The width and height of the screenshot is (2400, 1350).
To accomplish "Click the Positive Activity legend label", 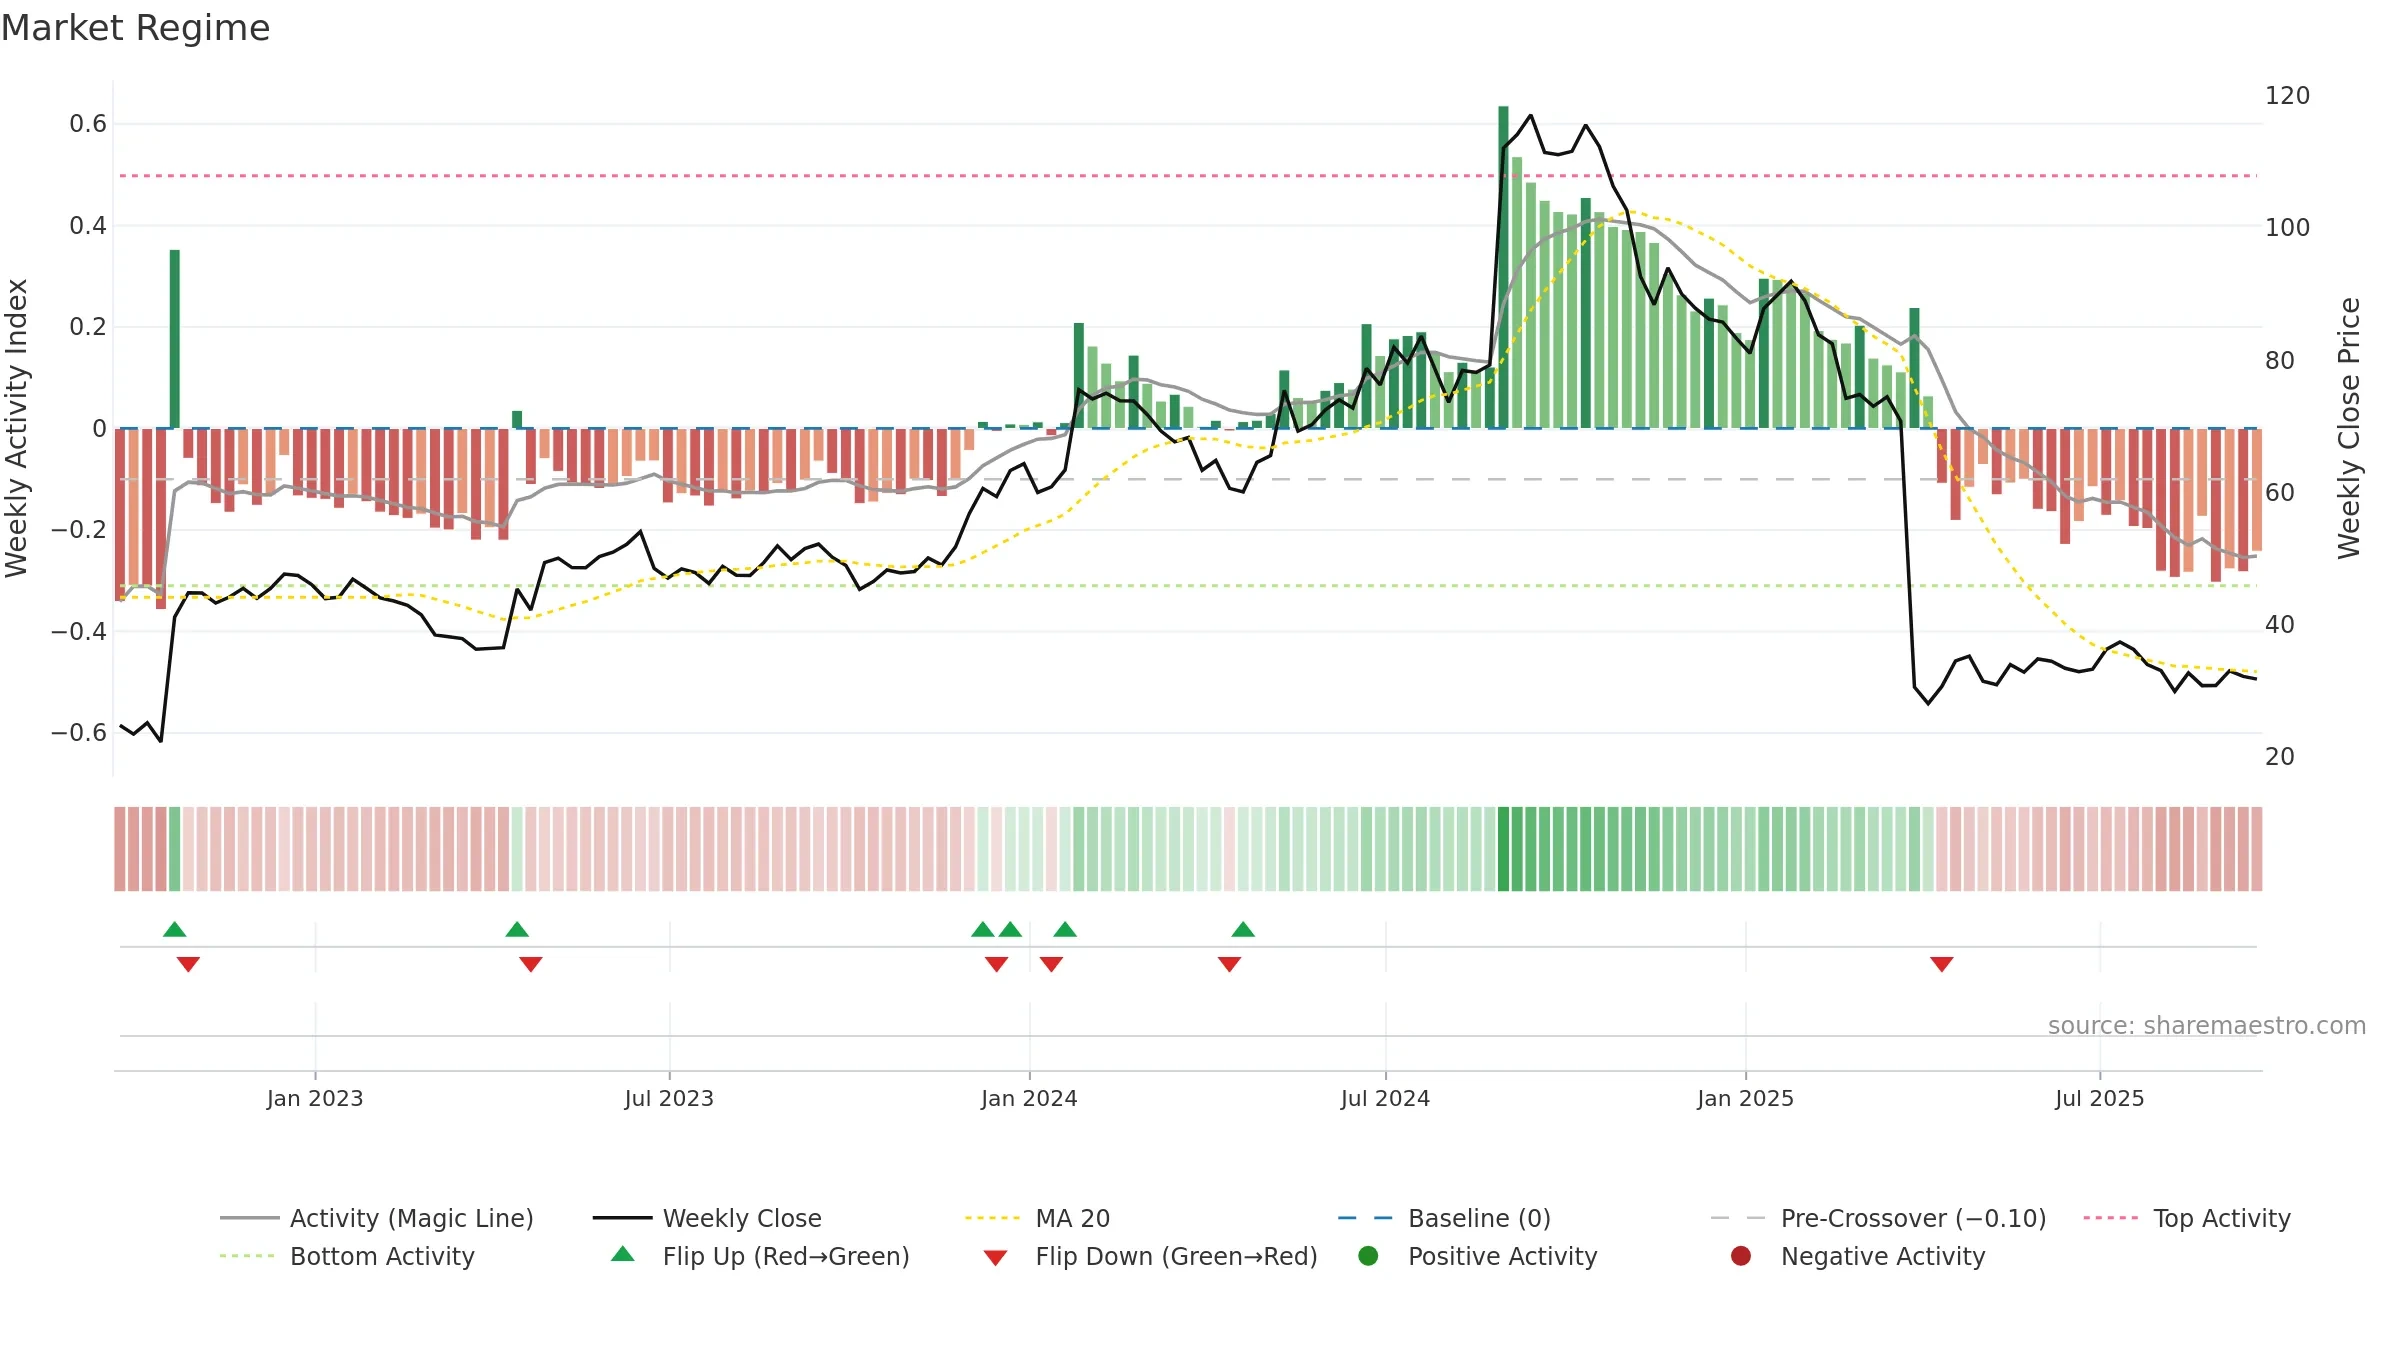I will pos(1502,1256).
